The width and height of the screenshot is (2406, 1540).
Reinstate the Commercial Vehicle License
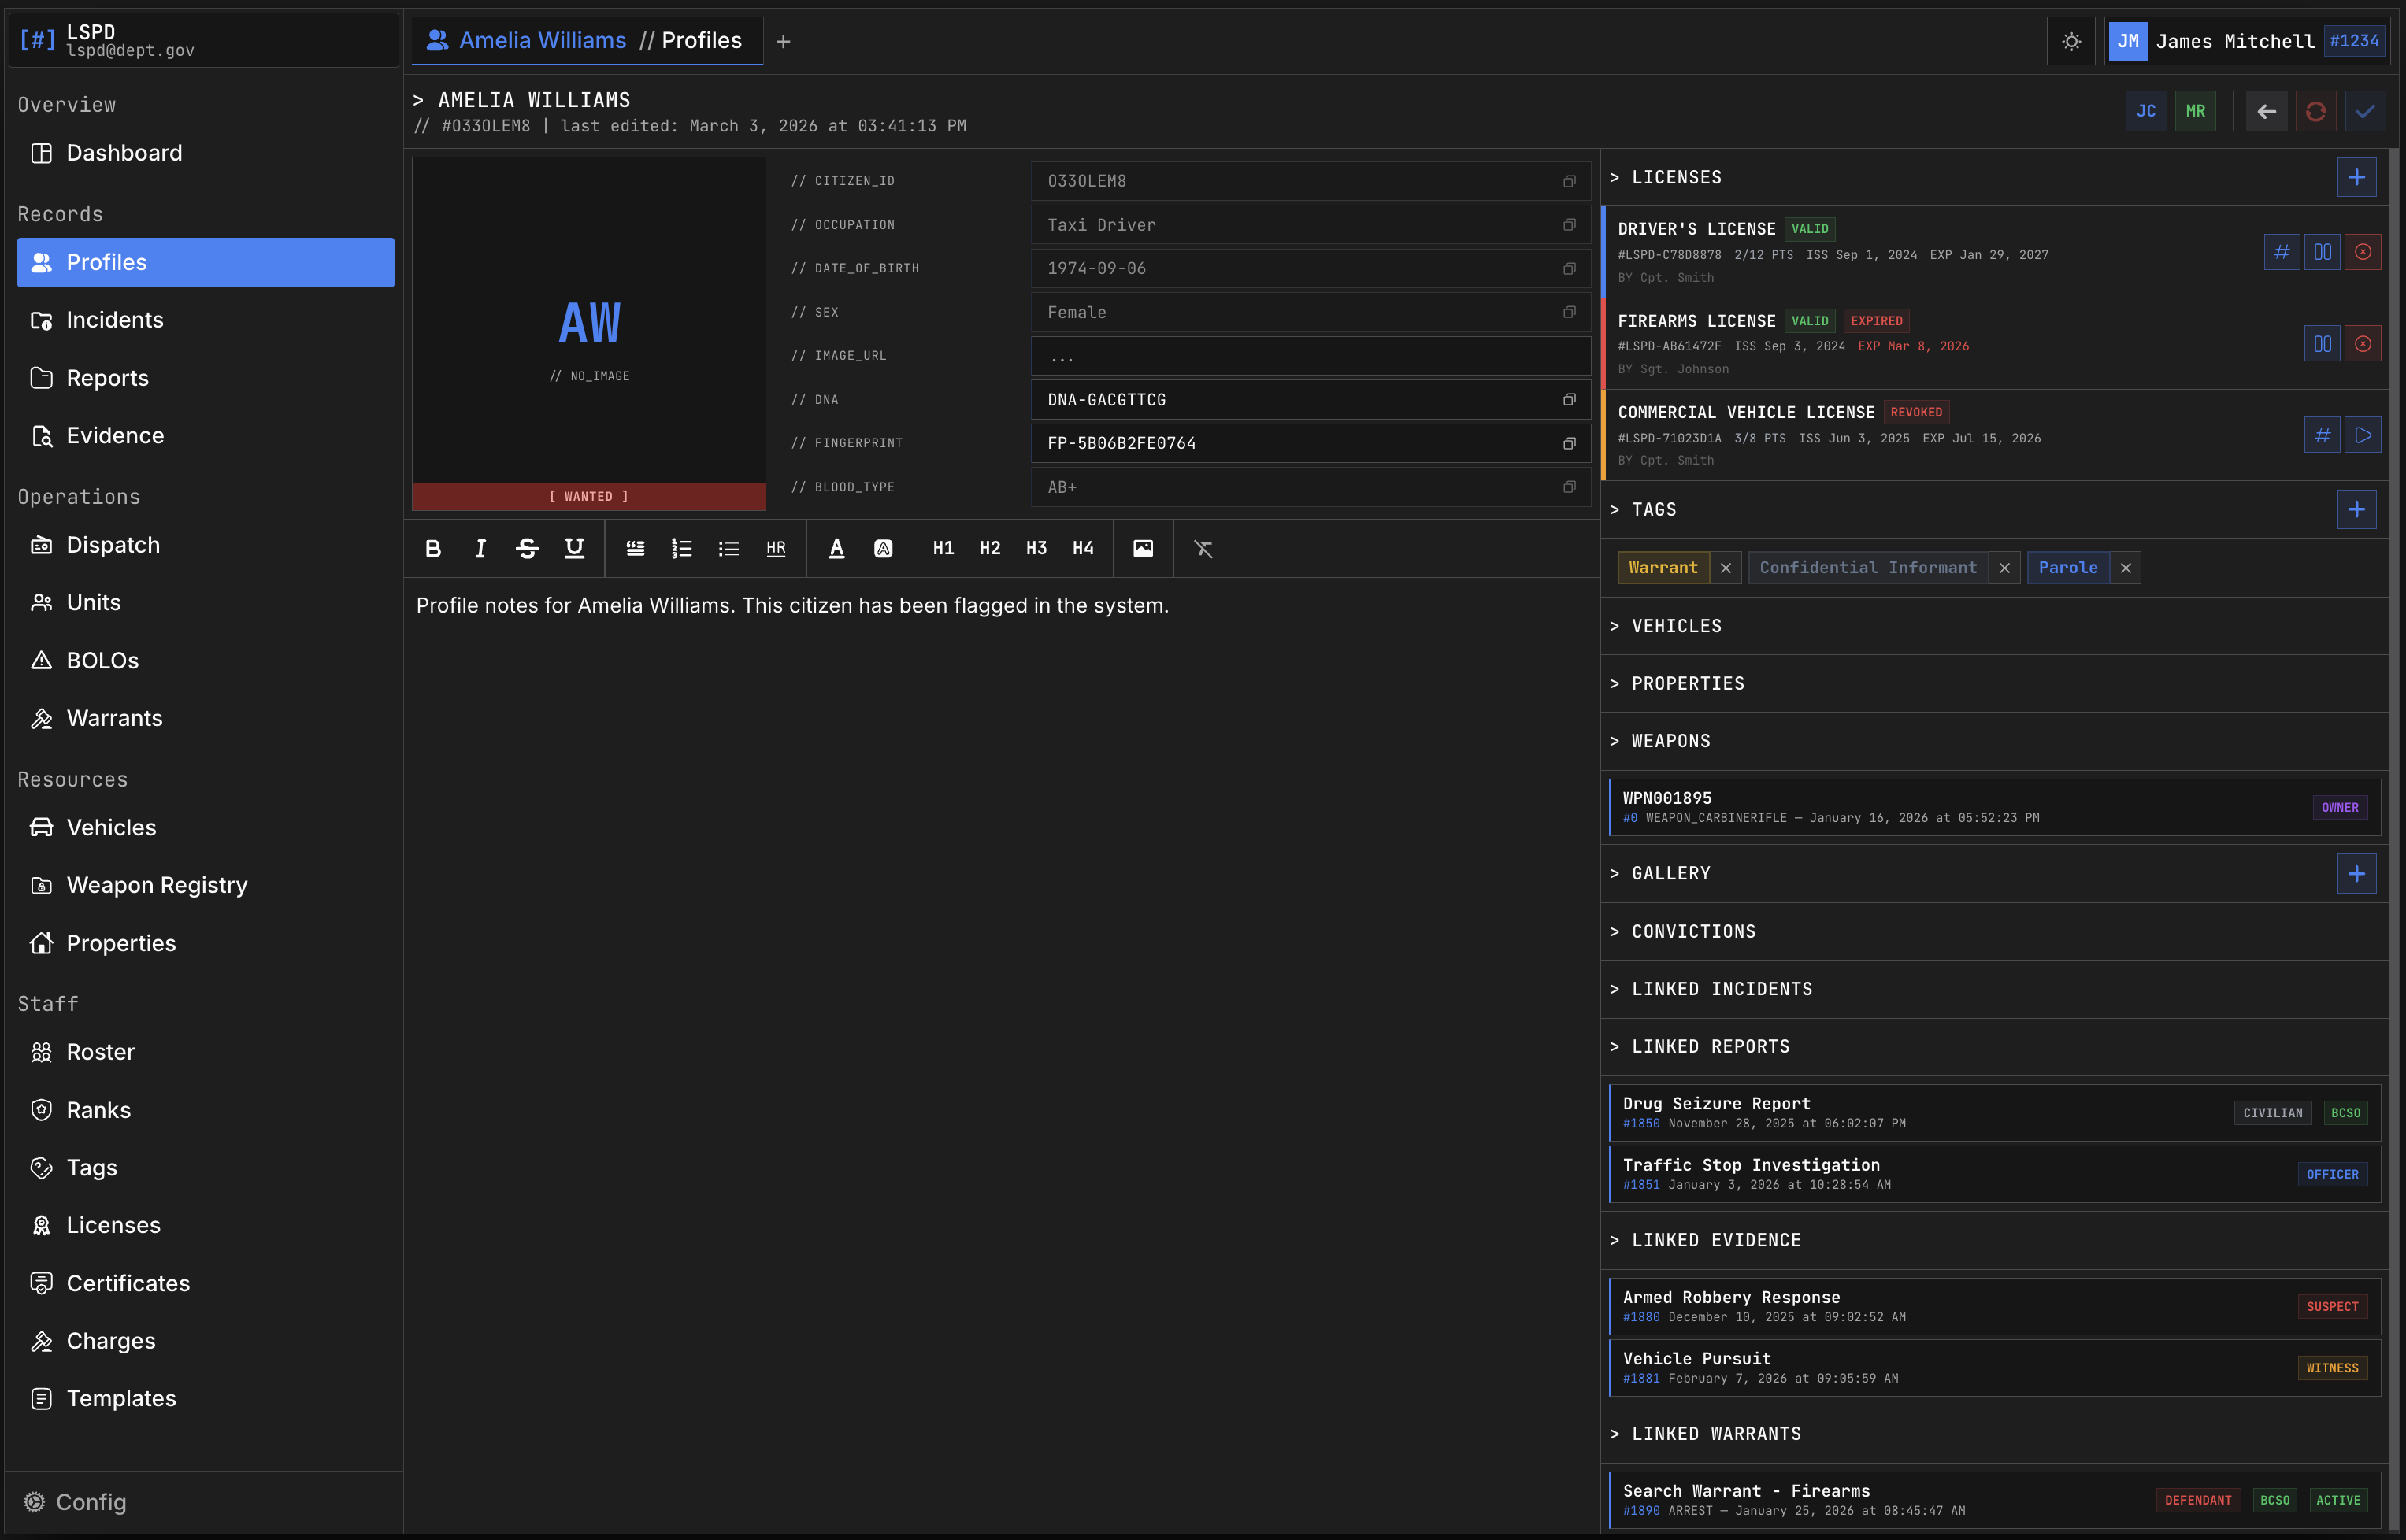click(x=2362, y=435)
